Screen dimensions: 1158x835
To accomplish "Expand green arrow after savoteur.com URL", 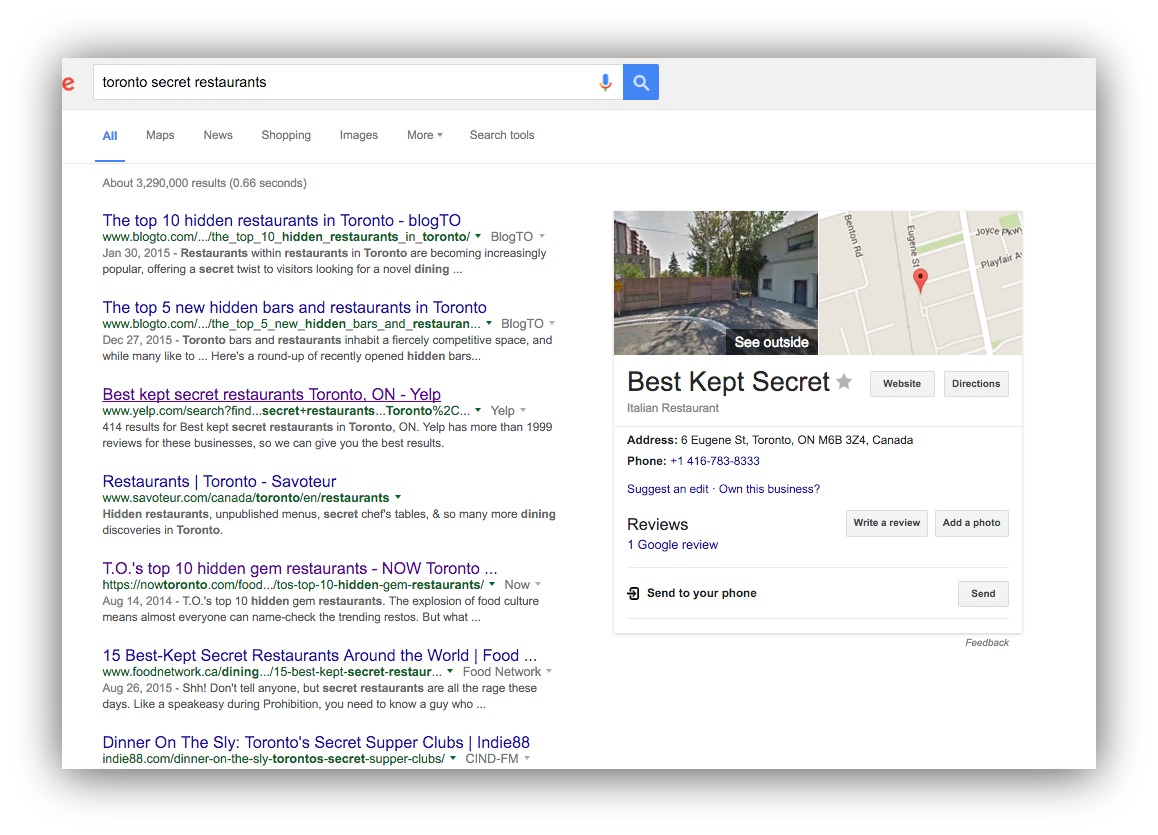I will (x=398, y=497).
